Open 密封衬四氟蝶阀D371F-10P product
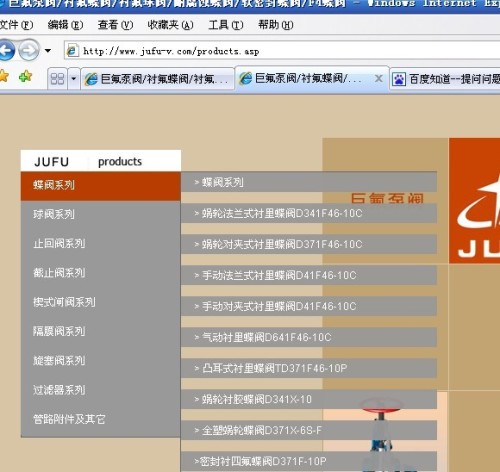500x472 pixels. tap(309, 461)
